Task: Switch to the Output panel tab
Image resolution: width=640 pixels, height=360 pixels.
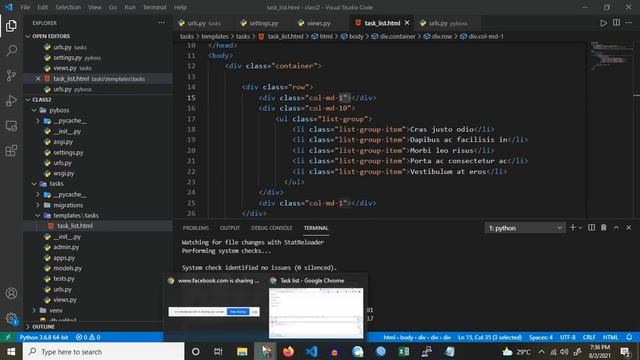Action: [x=230, y=228]
